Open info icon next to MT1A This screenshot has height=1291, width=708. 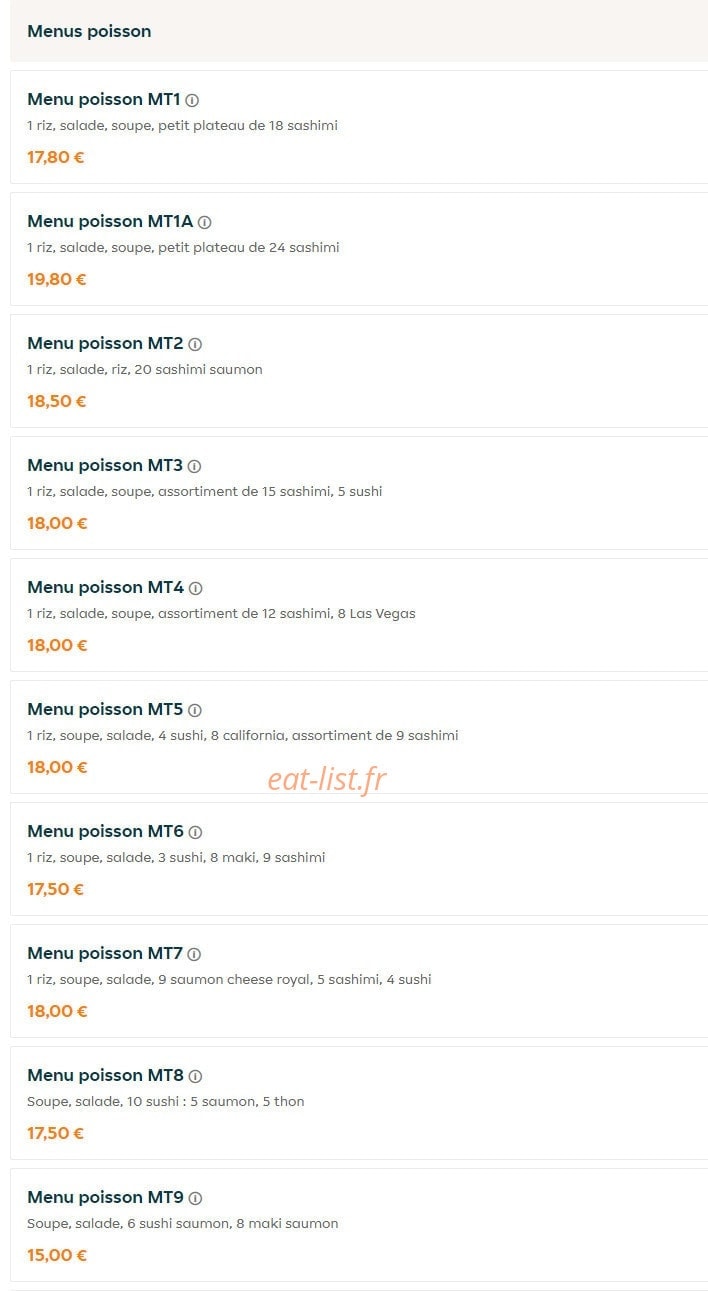click(204, 222)
